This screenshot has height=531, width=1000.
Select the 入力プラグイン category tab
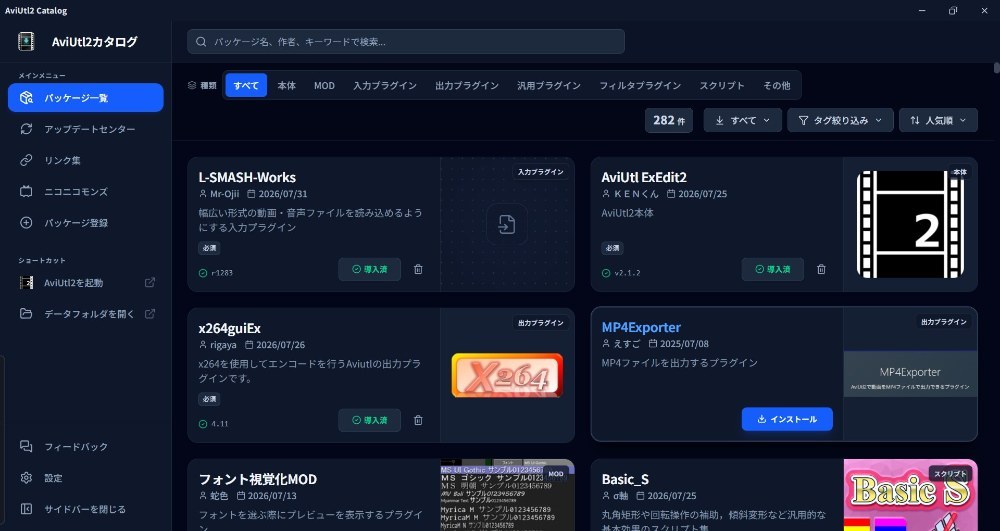pos(385,85)
